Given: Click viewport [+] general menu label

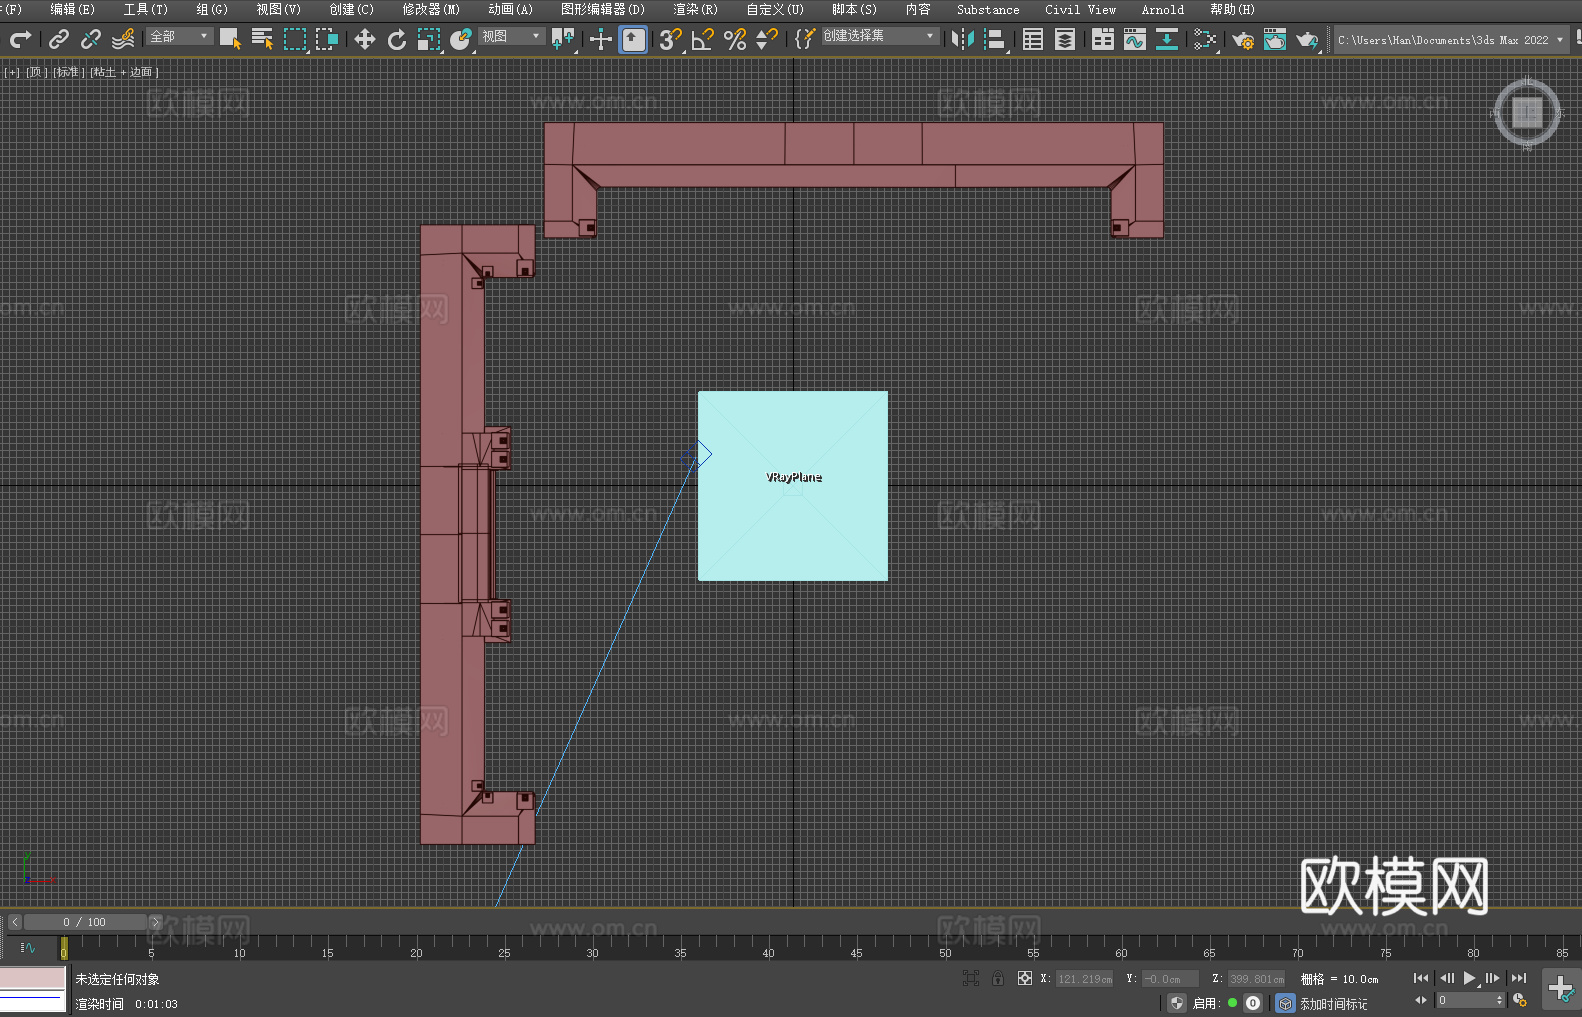Looking at the screenshot, I should tap(12, 72).
